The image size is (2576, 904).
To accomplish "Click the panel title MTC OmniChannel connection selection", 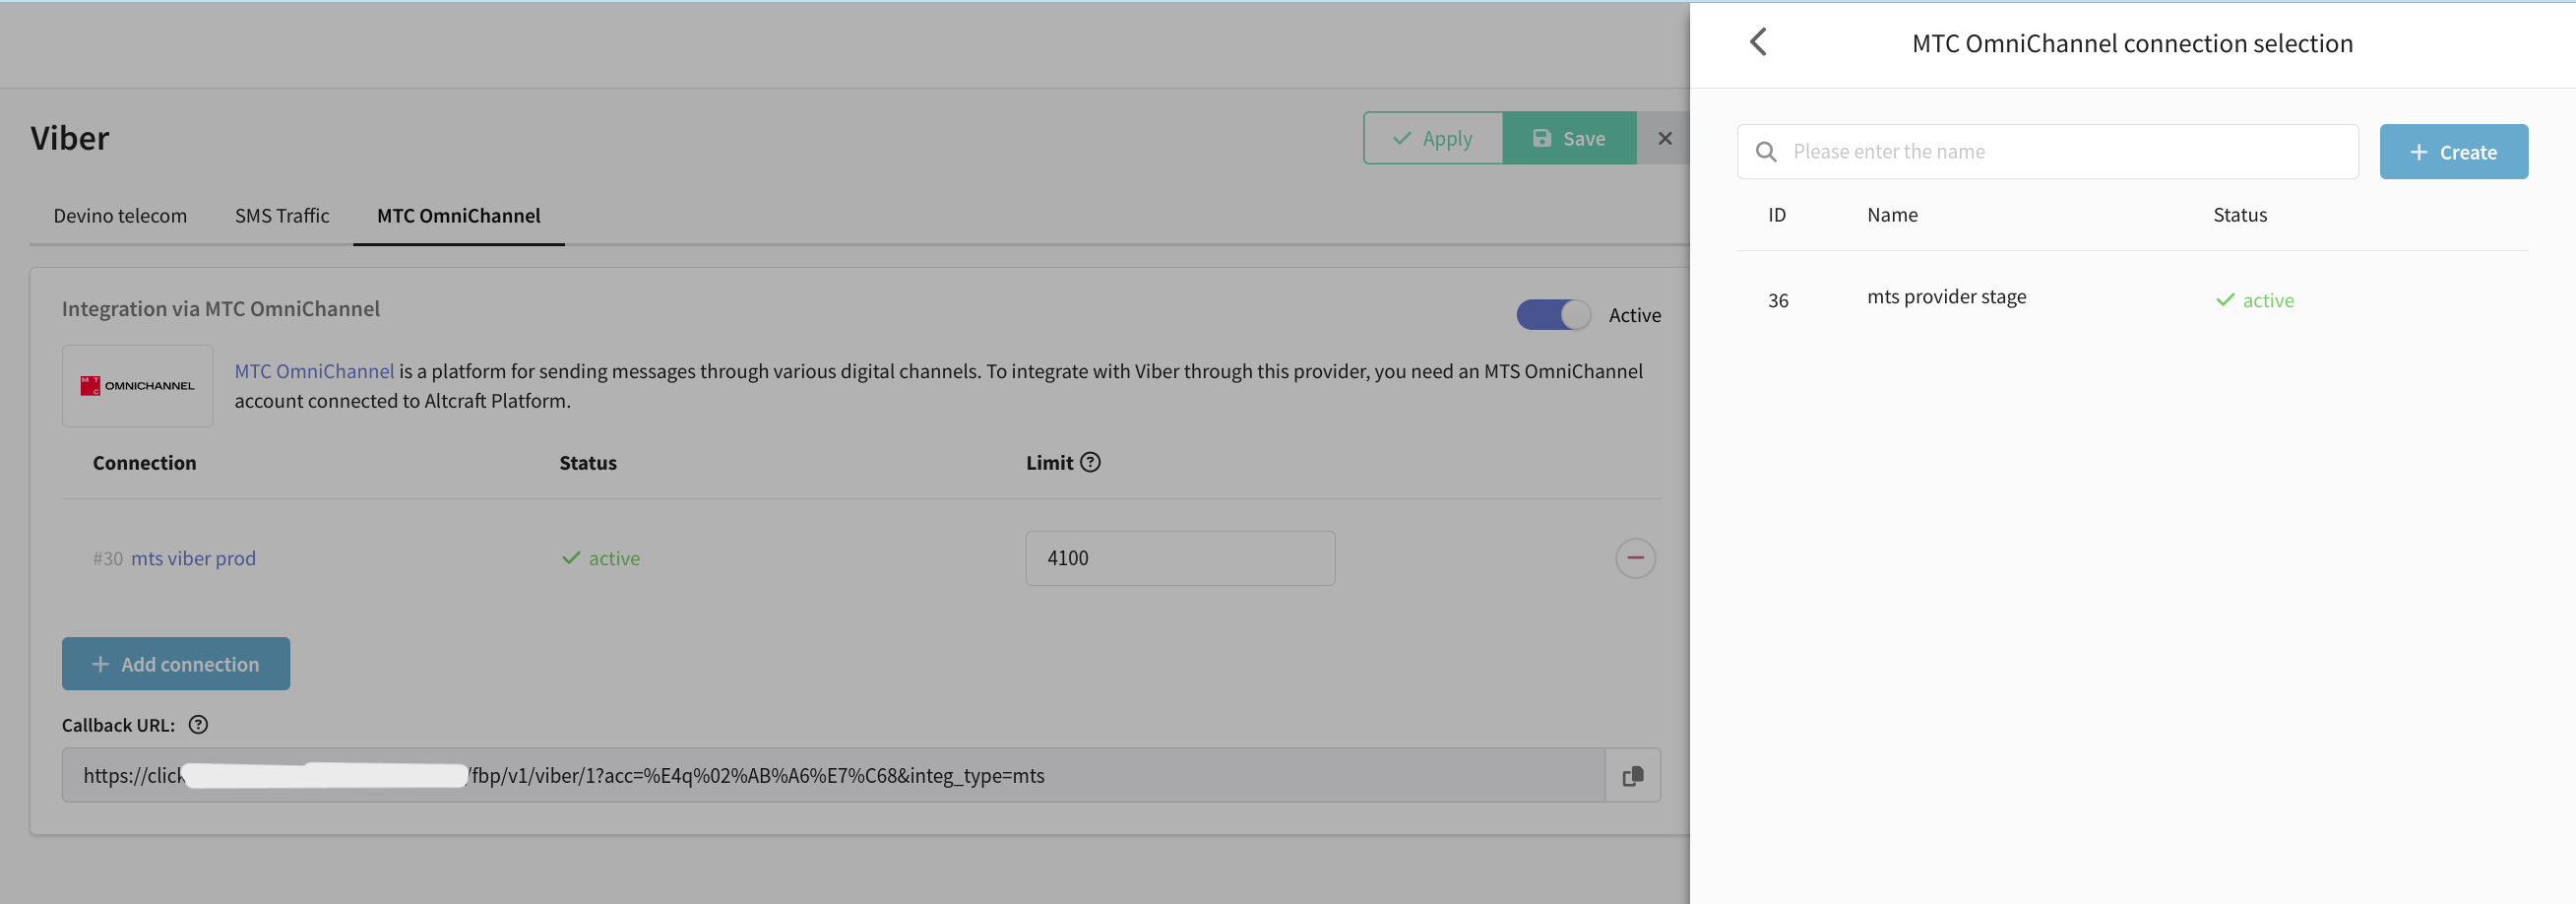I will point(2132,43).
